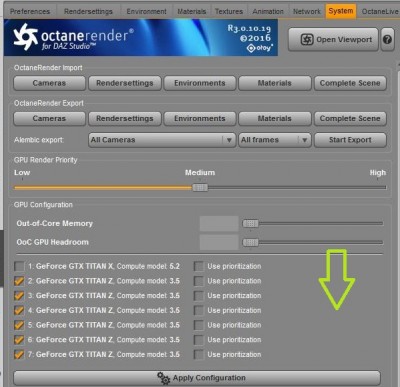Viewport: 400px width, 387px height.
Task: Click the otoy logo in banner
Action: (x=260, y=48)
